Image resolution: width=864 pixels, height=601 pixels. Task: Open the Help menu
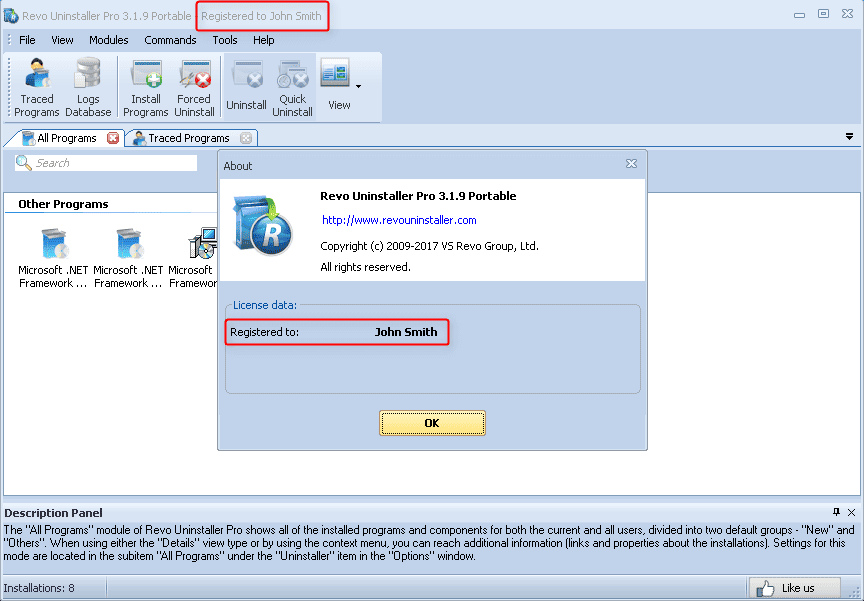point(263,40)
